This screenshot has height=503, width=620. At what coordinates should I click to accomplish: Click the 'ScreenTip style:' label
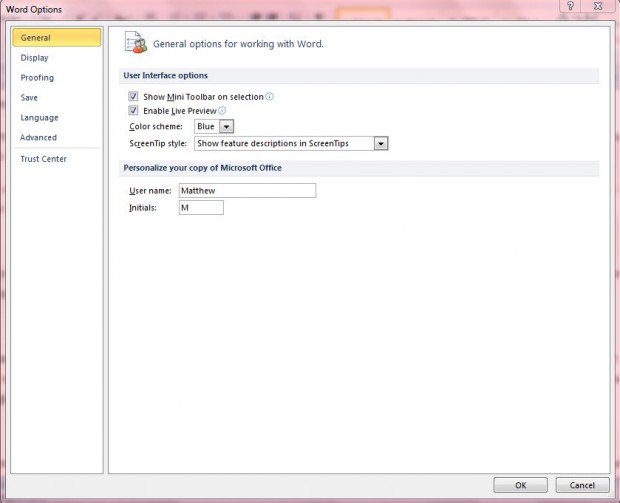(x=158, y=144)
